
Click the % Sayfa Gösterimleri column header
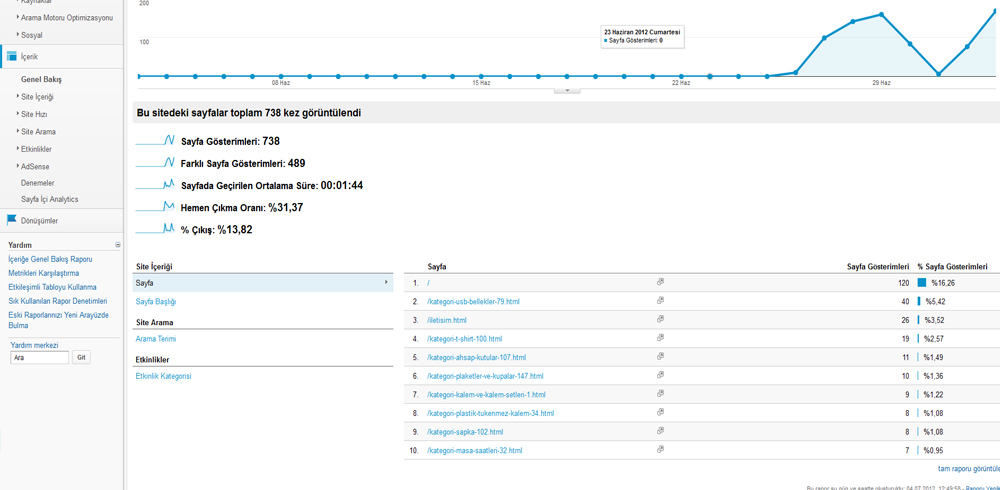[953, 265]
